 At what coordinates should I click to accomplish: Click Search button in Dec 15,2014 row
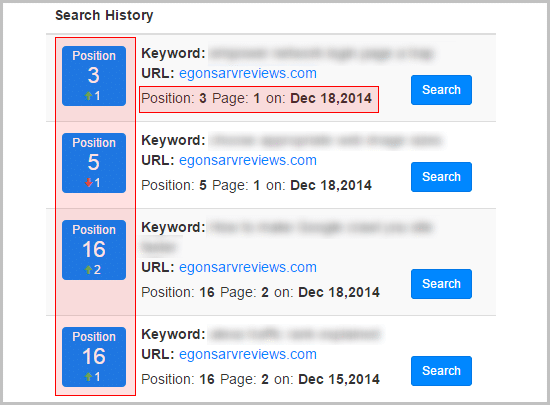pos(441,371)
